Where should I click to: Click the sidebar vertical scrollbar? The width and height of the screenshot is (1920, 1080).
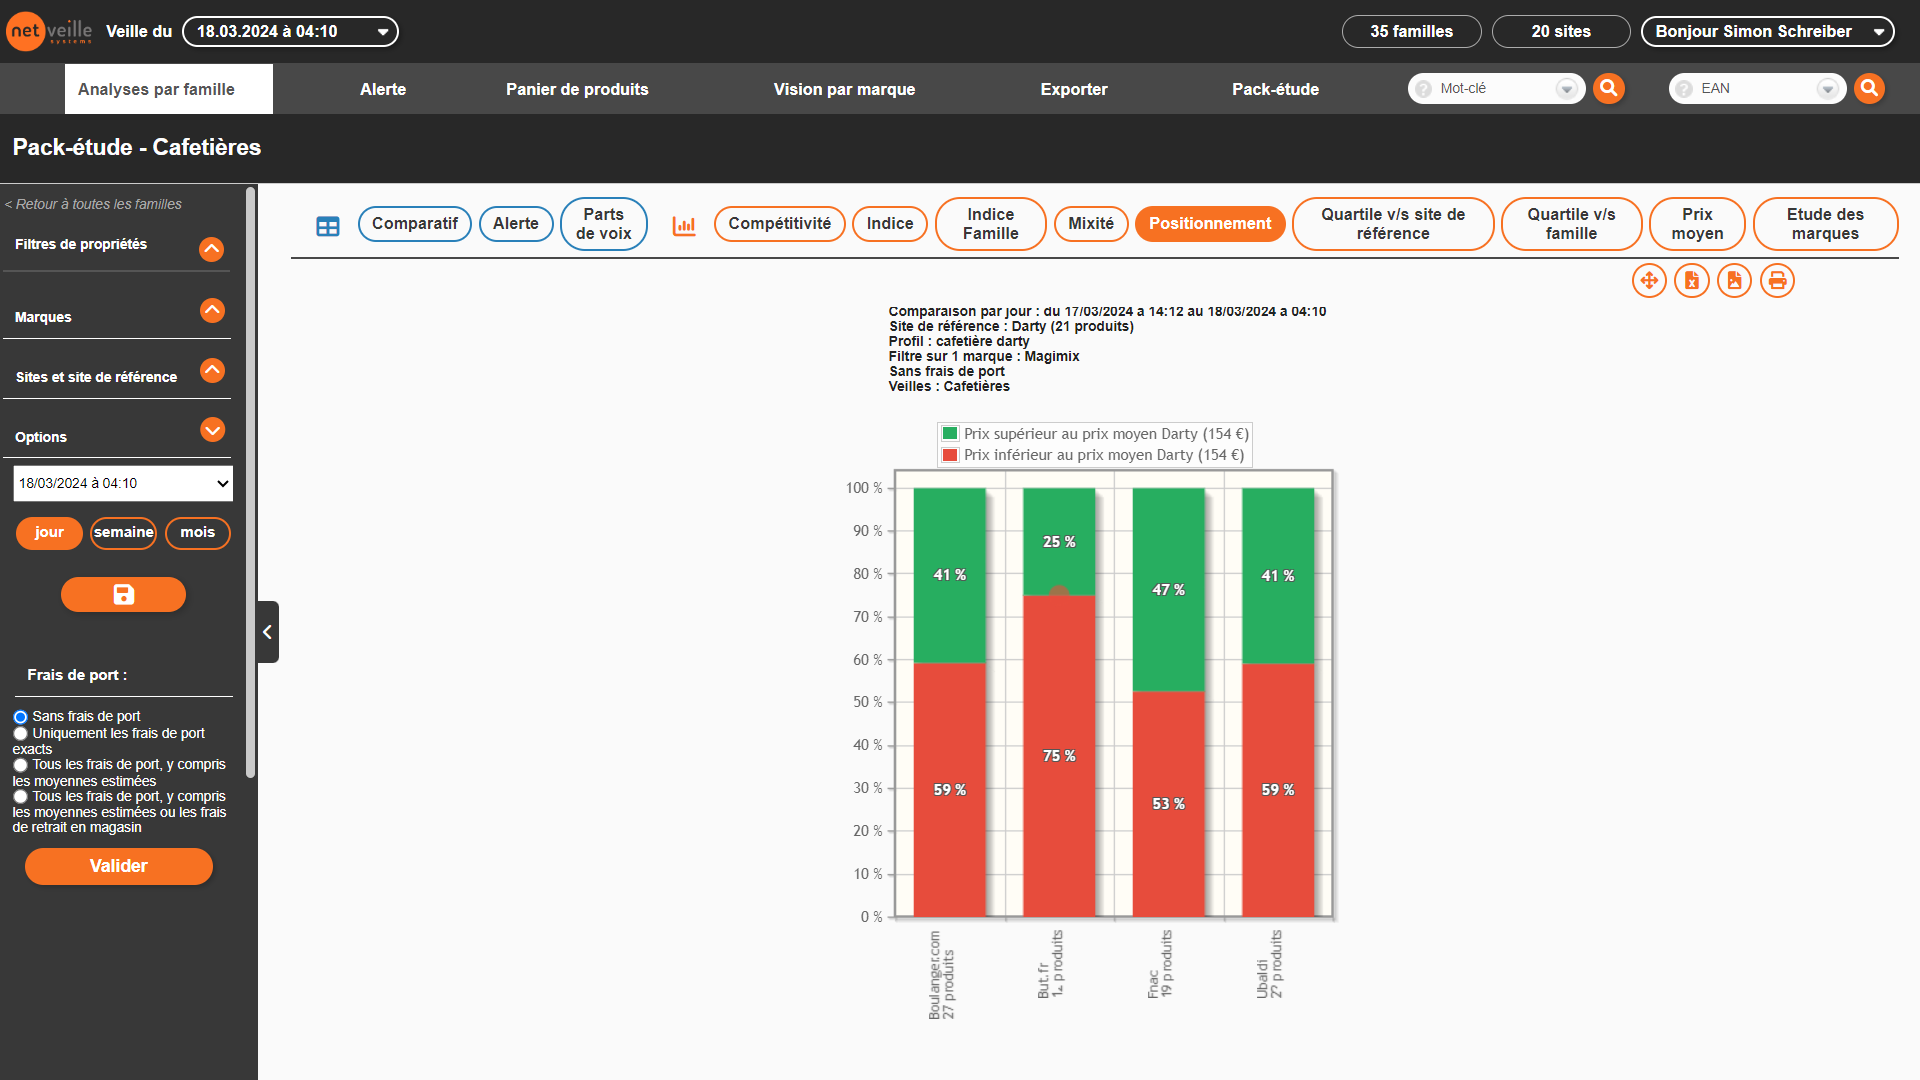coord(251,482)
